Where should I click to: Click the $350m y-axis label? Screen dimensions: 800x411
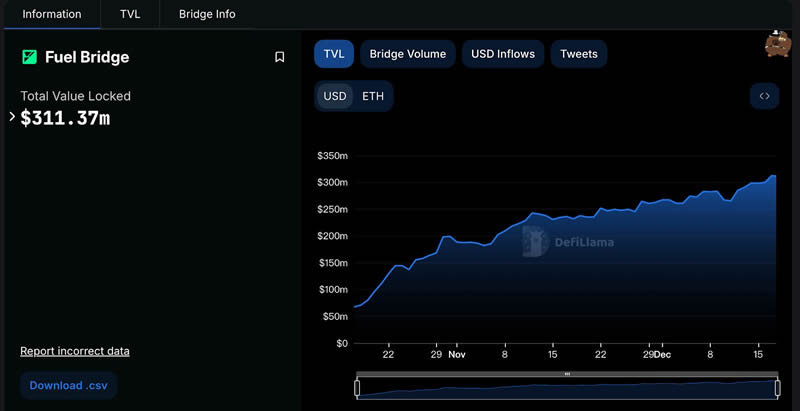[x=332, y=156]
